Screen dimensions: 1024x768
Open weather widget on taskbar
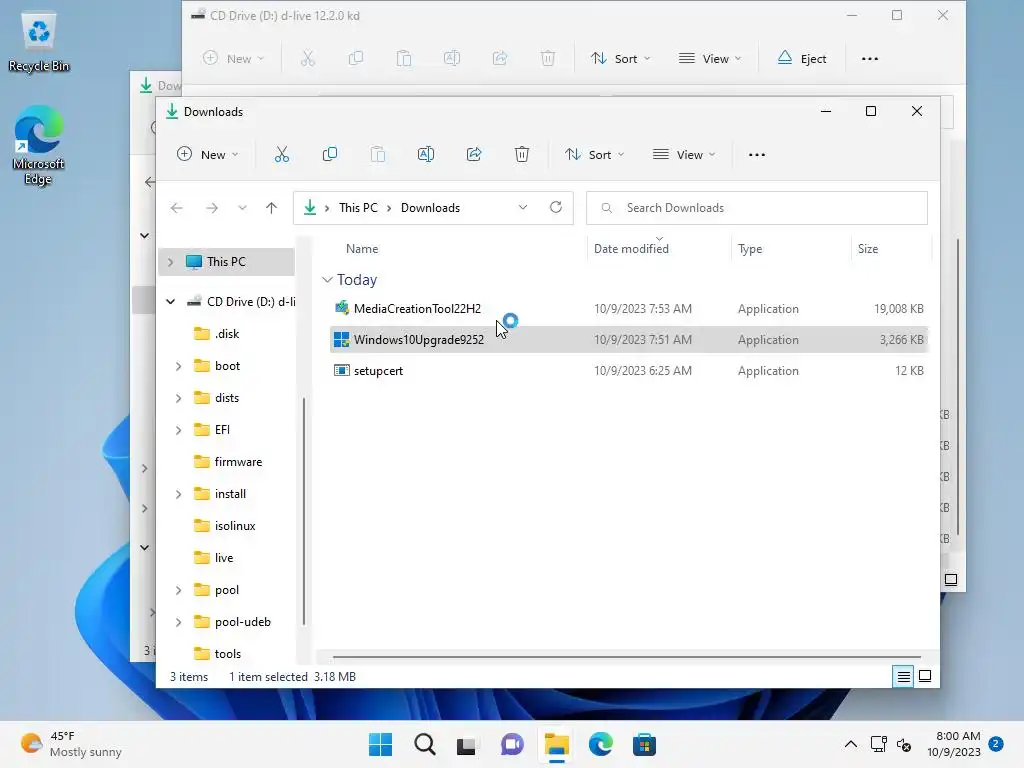tap(71, 744)
